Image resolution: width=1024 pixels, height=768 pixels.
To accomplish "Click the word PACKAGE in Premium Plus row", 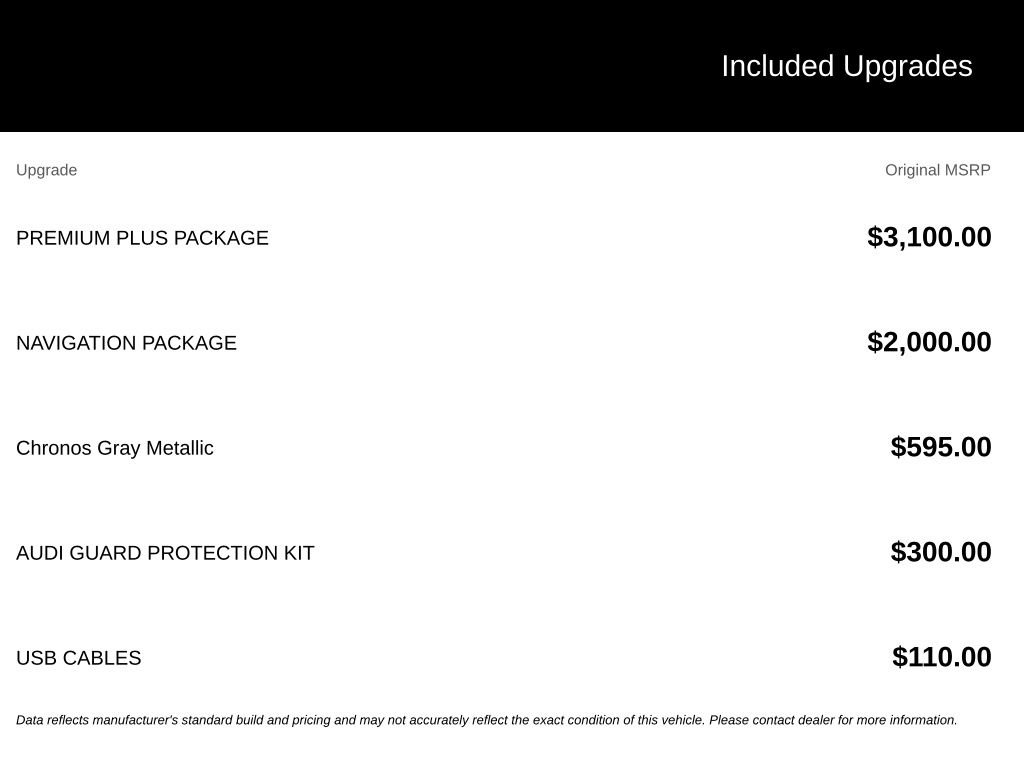I will [x=221, y=238].
